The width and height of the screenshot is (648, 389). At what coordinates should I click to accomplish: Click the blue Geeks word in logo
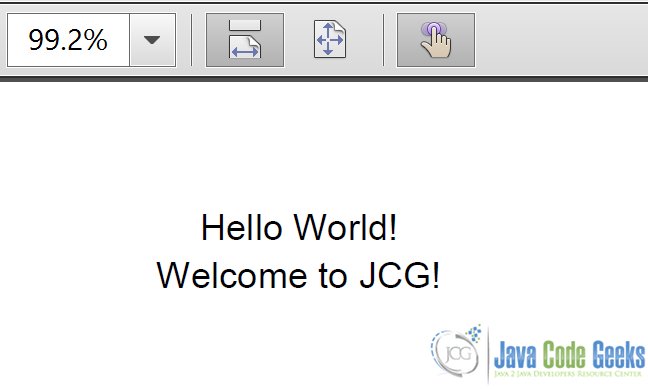(618, 355)
